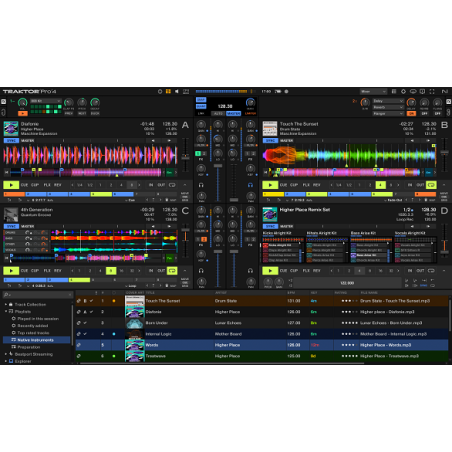Toggle SYNC on Deck A
Image resolution: width=452 pixels, height=452 pixels.
pos(11,141)
